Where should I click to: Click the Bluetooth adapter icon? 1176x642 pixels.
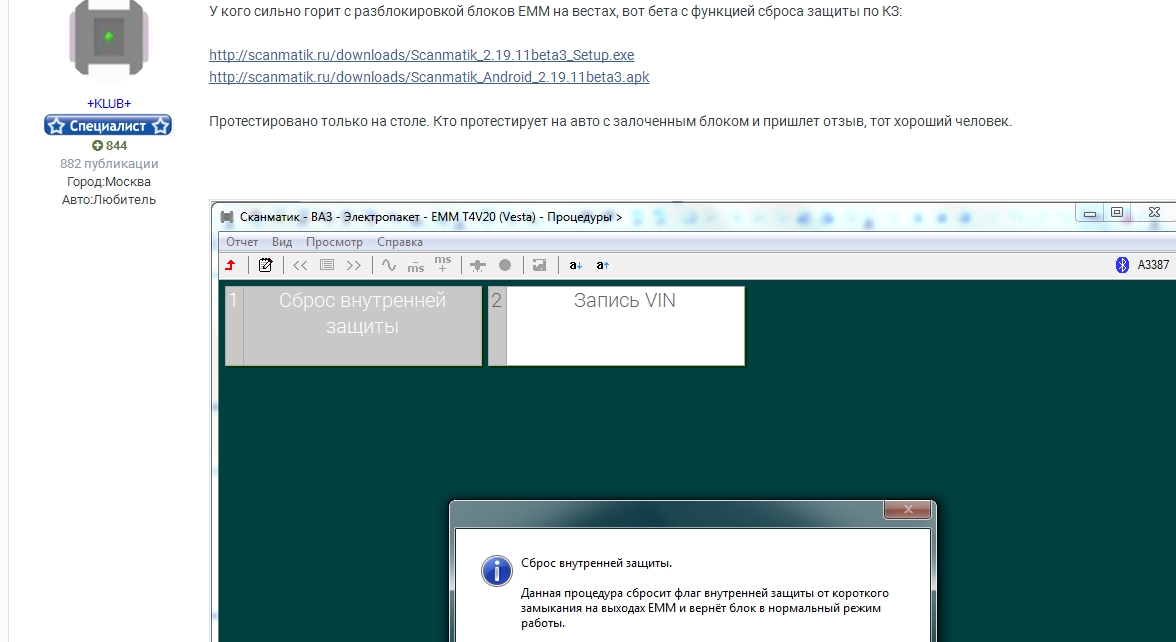(1122, 265)
